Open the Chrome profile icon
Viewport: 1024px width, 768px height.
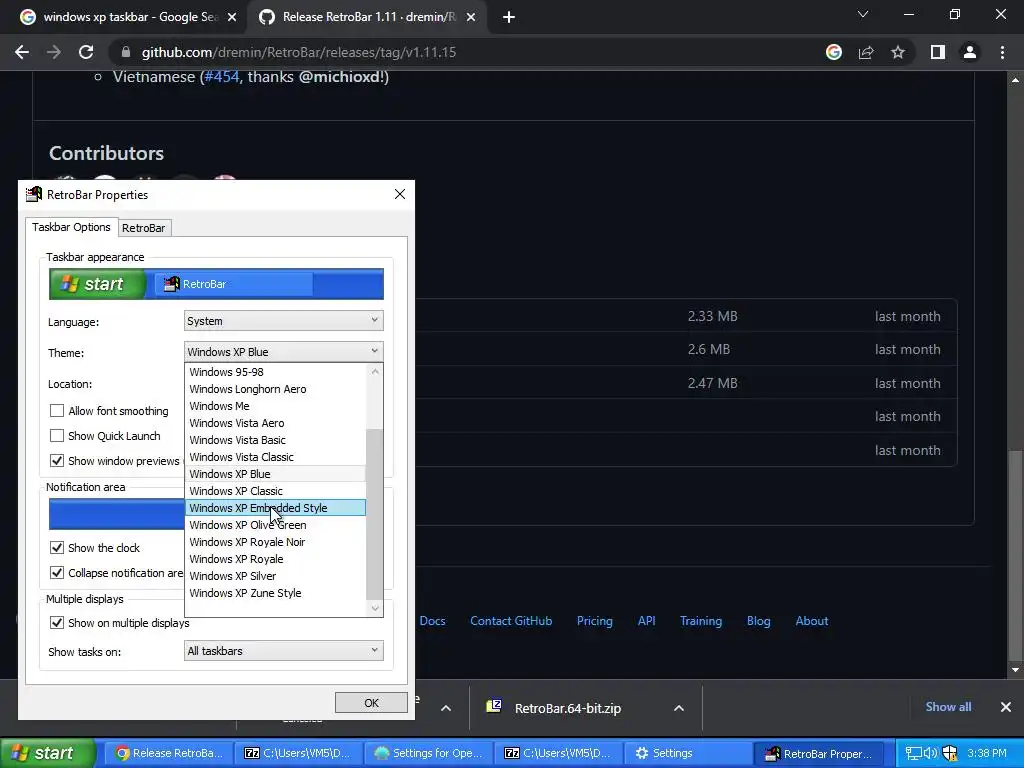[x=970, y=52]
